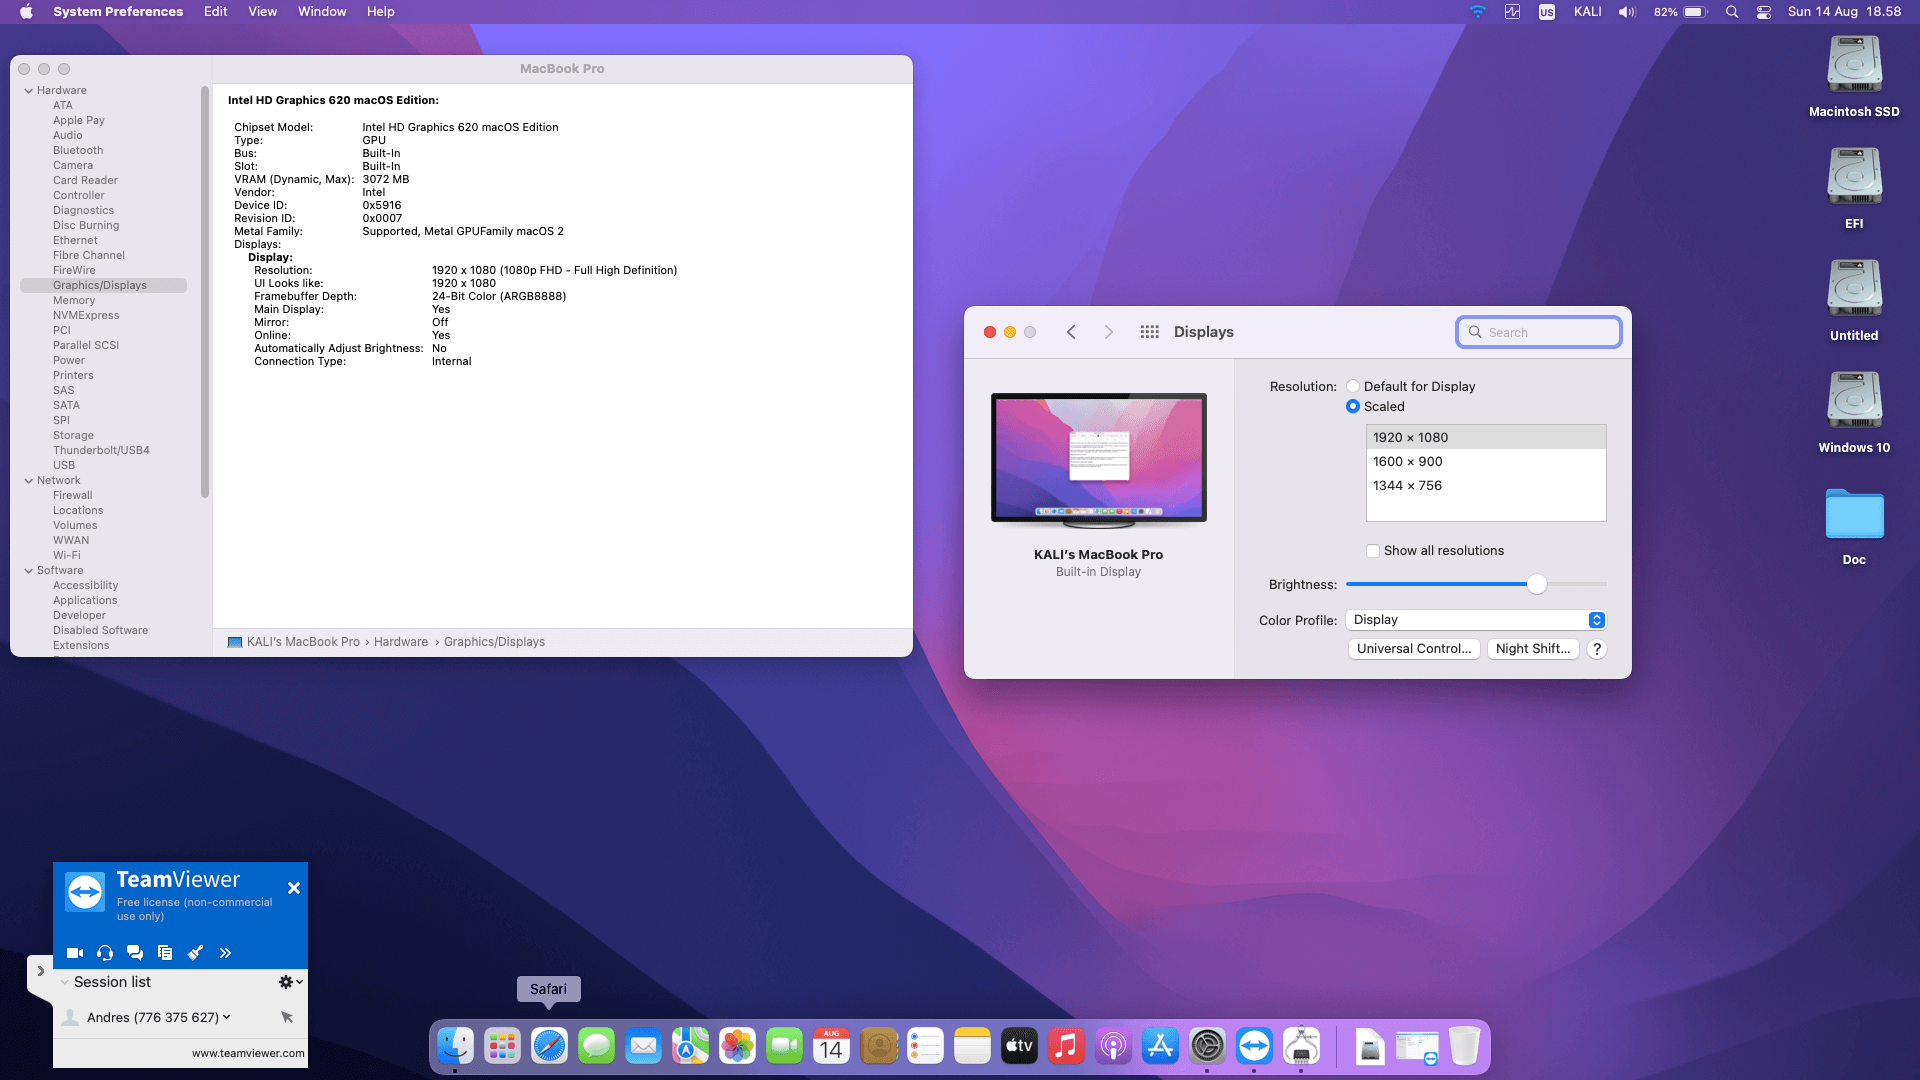Click the Universal Control button

click(1413, 649)
